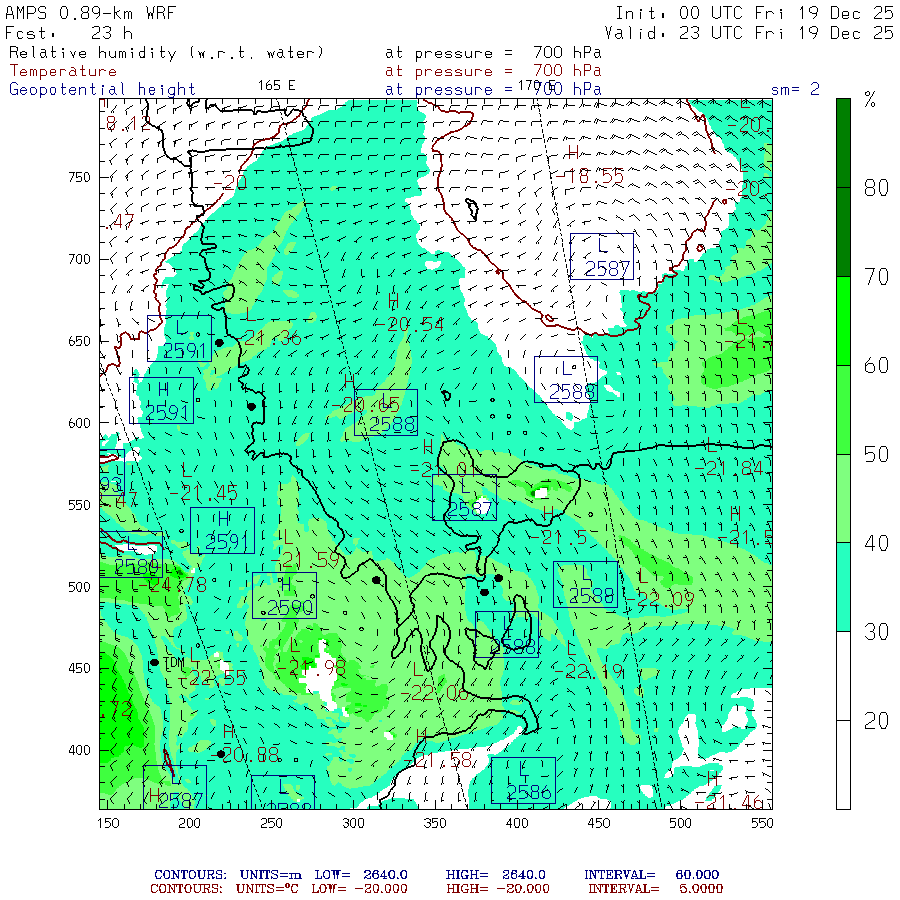The image size is (900, 900).
Task: Click the white color bar segment between 20 and 30
Action: [x=843, y=676]
